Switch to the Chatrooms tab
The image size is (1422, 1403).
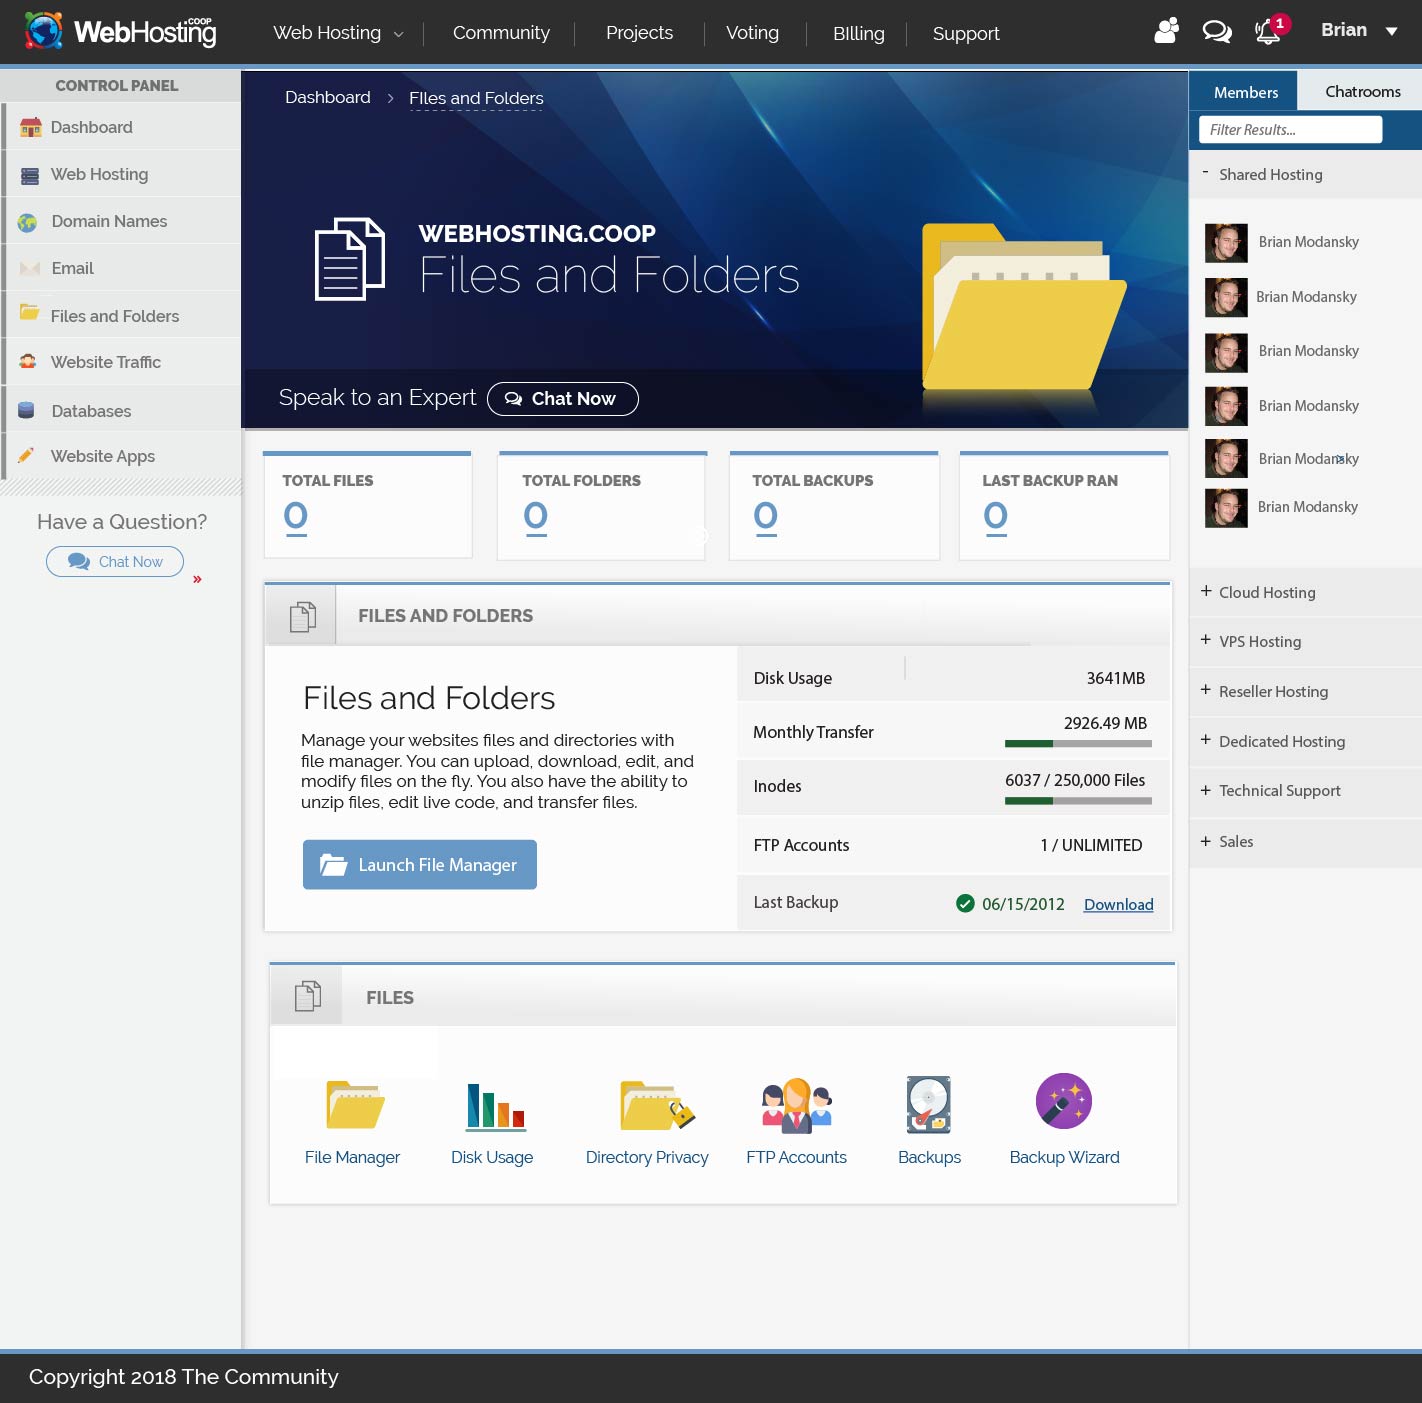pyautogui.click(x=1362, y=91)
